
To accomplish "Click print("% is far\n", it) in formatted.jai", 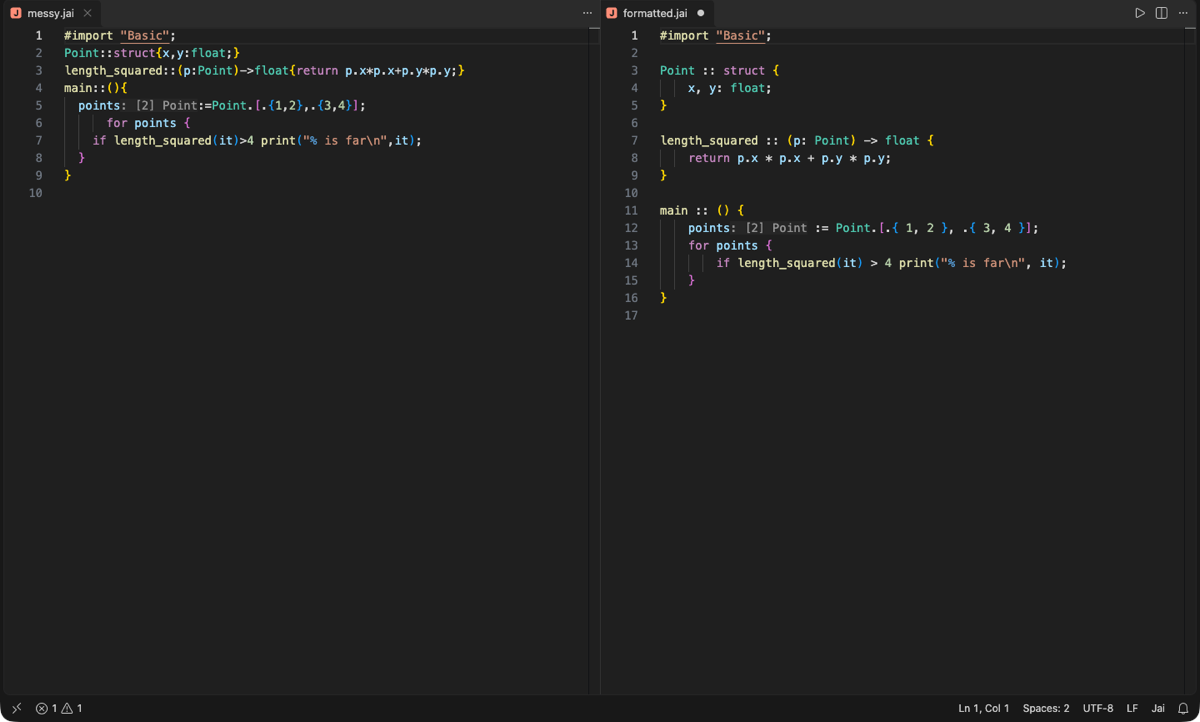I will pos(980,263).
